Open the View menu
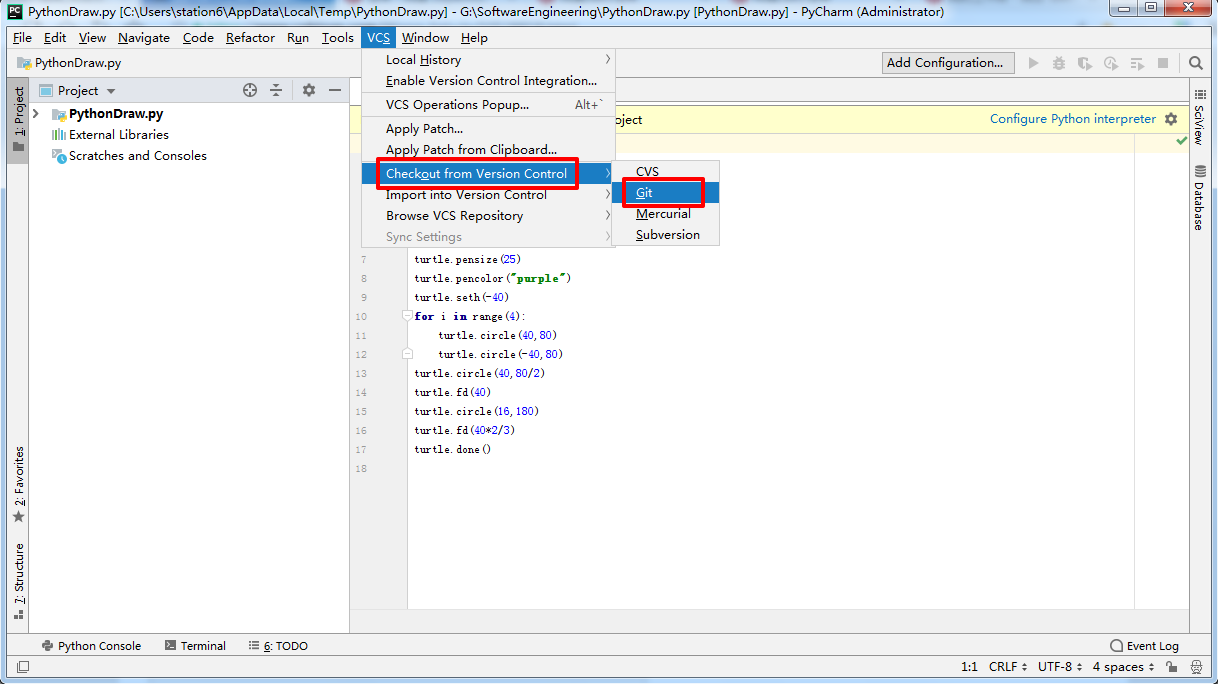Image resolution: width=1218 pixels, height=684 pixels. coord(92,38)
